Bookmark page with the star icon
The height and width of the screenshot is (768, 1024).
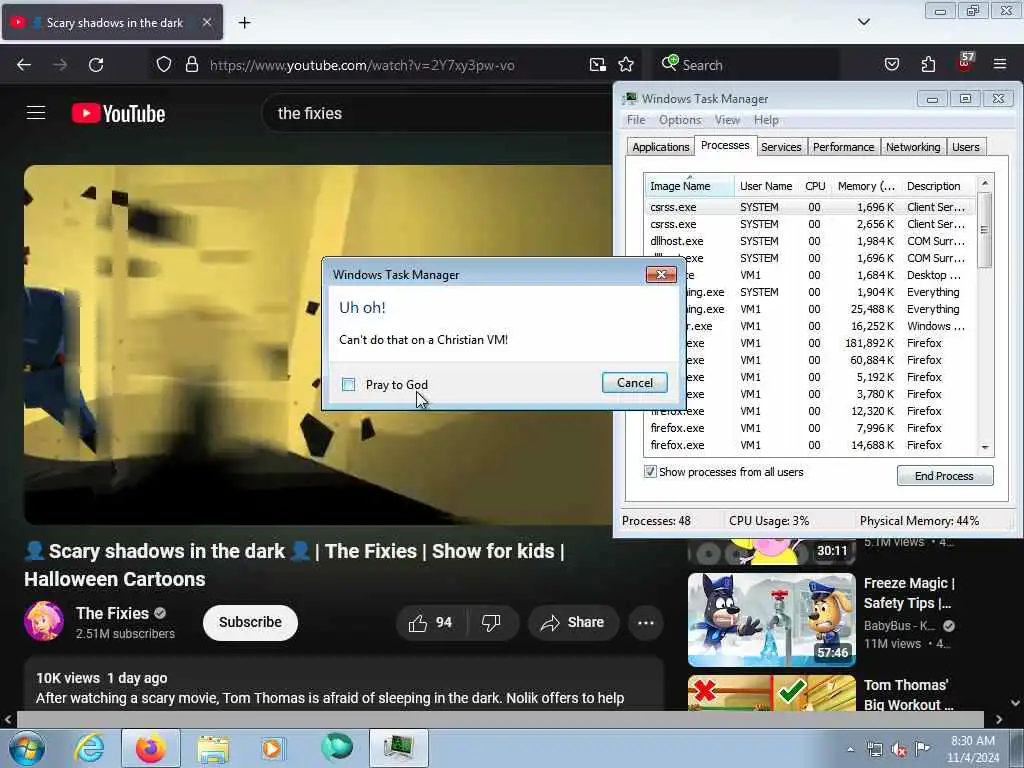626,65
